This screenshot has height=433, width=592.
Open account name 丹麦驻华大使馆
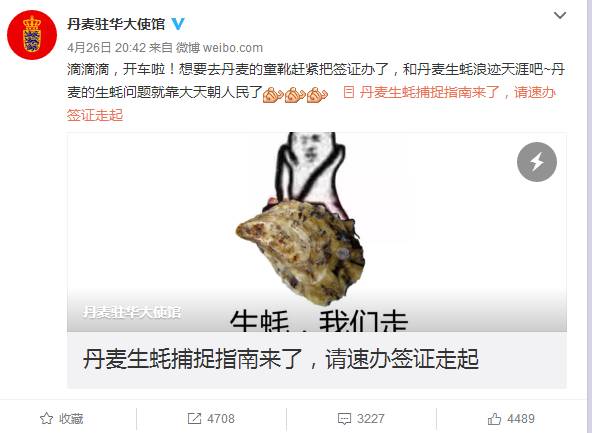(116, 24)
